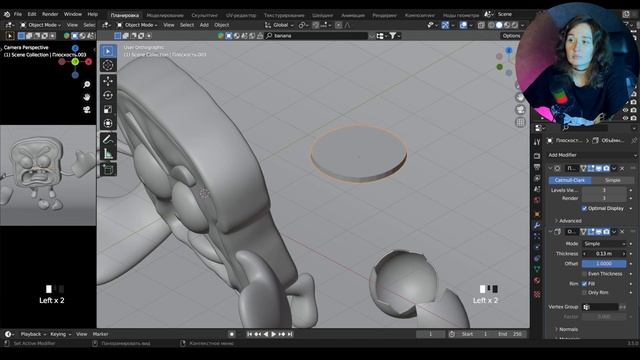
Task: Open the Object Data properties tab
Action: click(x=537, y=269)
